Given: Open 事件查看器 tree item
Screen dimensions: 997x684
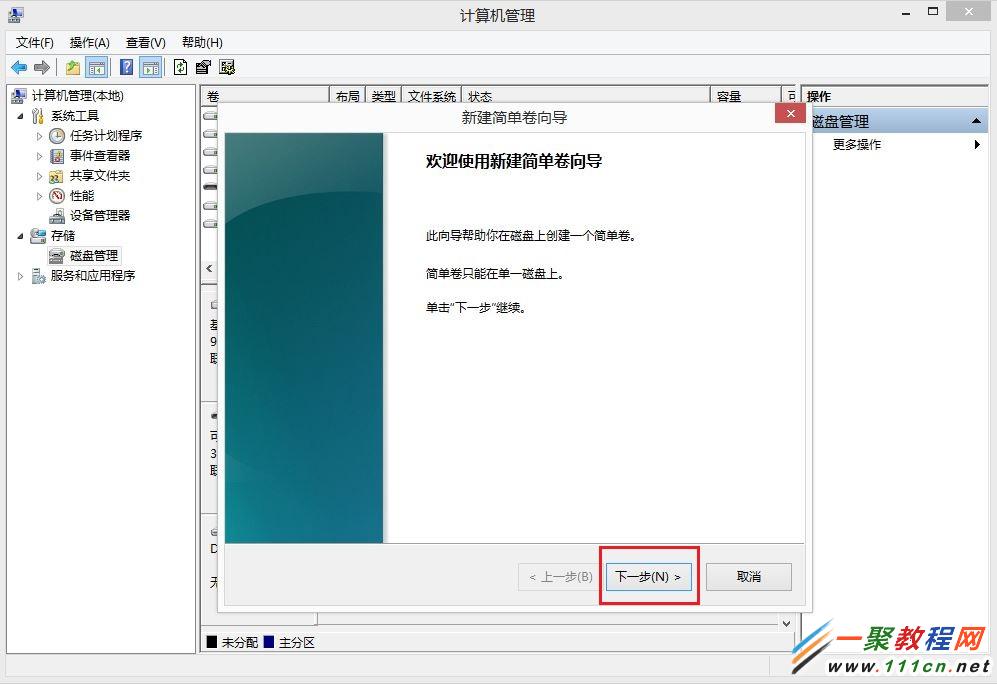Looking at the screenshot, I should click(x=100, y=156).
